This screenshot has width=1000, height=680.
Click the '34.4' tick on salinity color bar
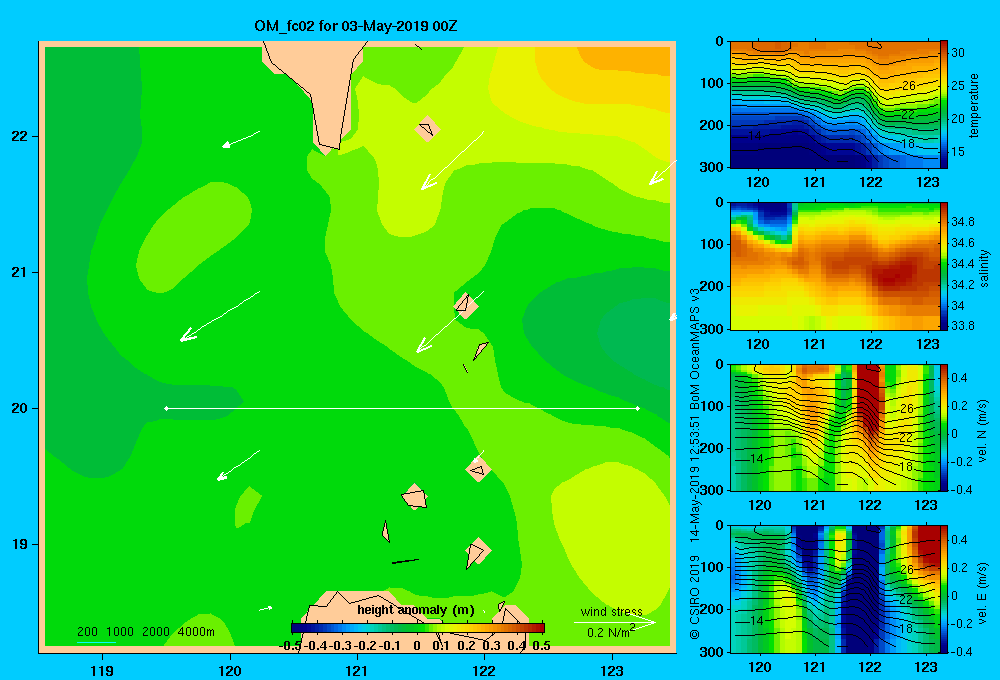[x=962, y=263]
